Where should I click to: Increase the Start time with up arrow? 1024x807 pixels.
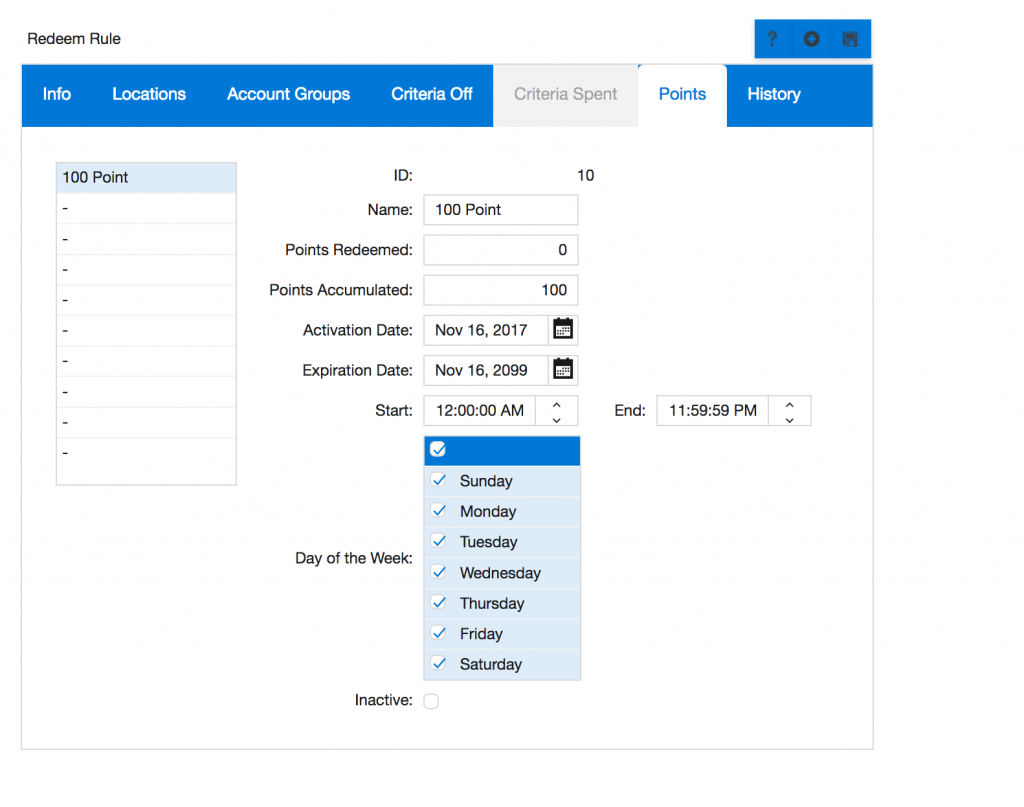556,405
